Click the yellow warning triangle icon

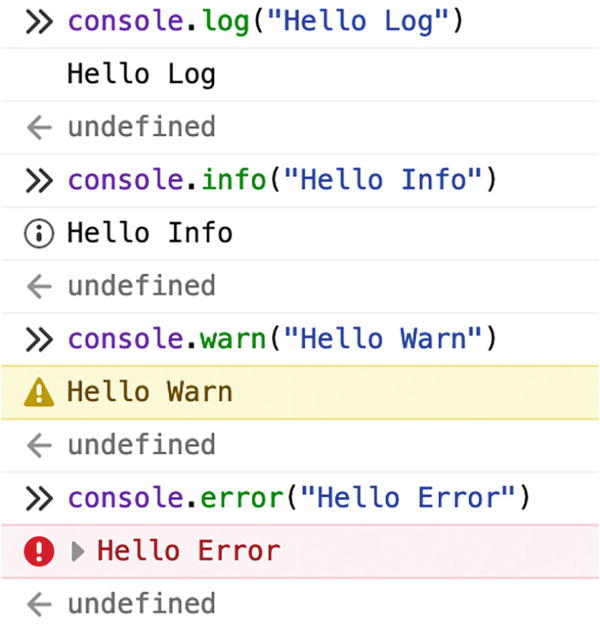37,392
